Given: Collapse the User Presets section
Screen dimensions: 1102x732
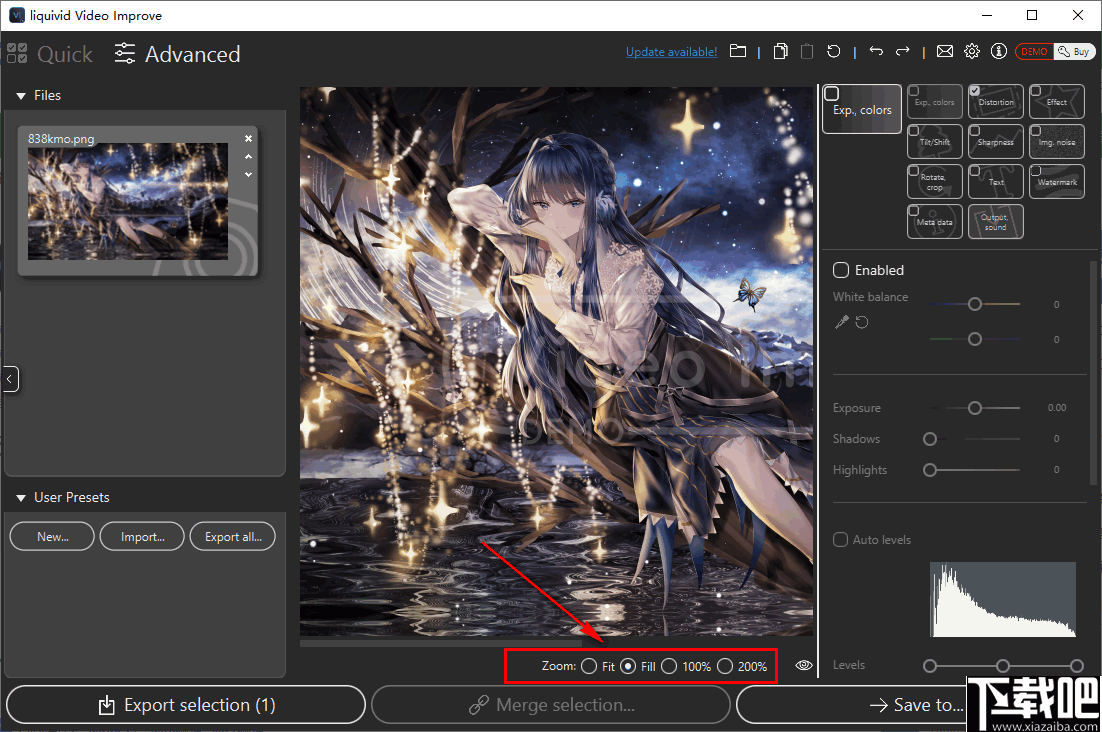Looking at the screenshot, I should 22,497.
